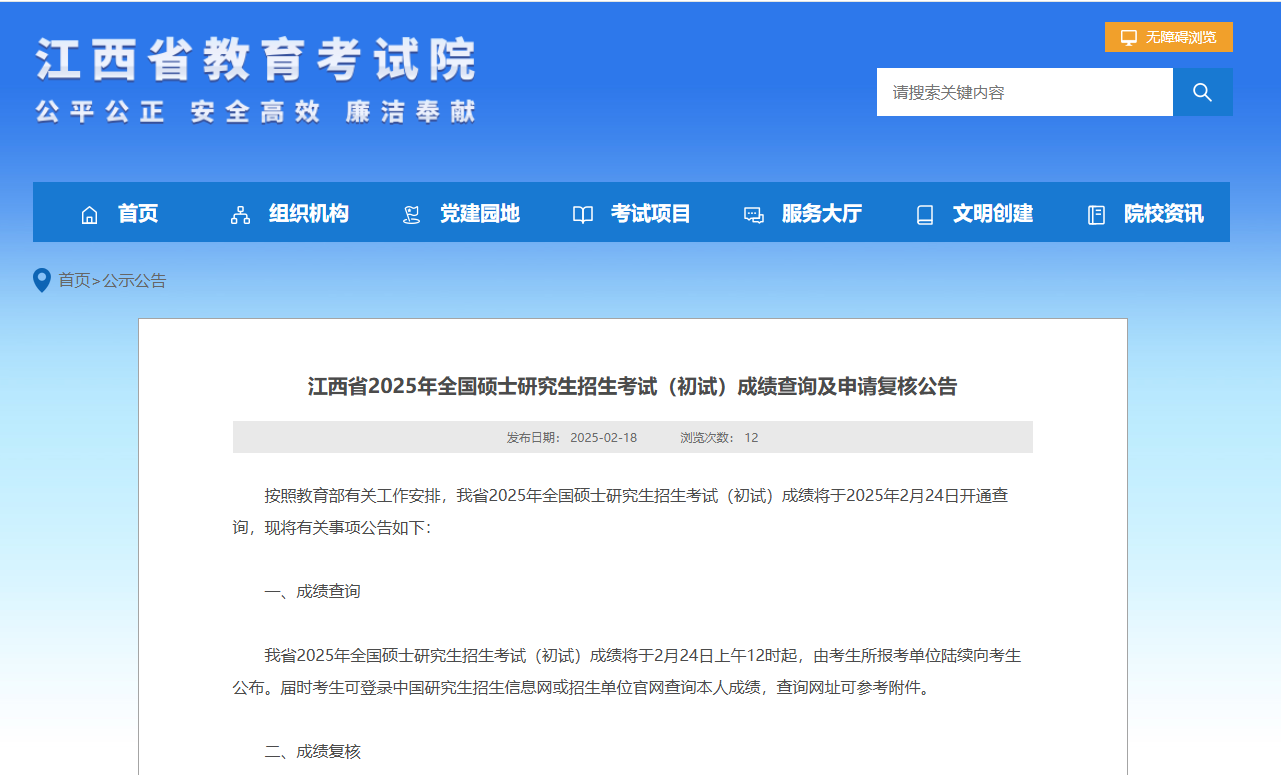Image resolution: width=1281 pixels, height=775 pixels.
Task: Click the document icon beside 院校资讯
Action: point(1096,214)
